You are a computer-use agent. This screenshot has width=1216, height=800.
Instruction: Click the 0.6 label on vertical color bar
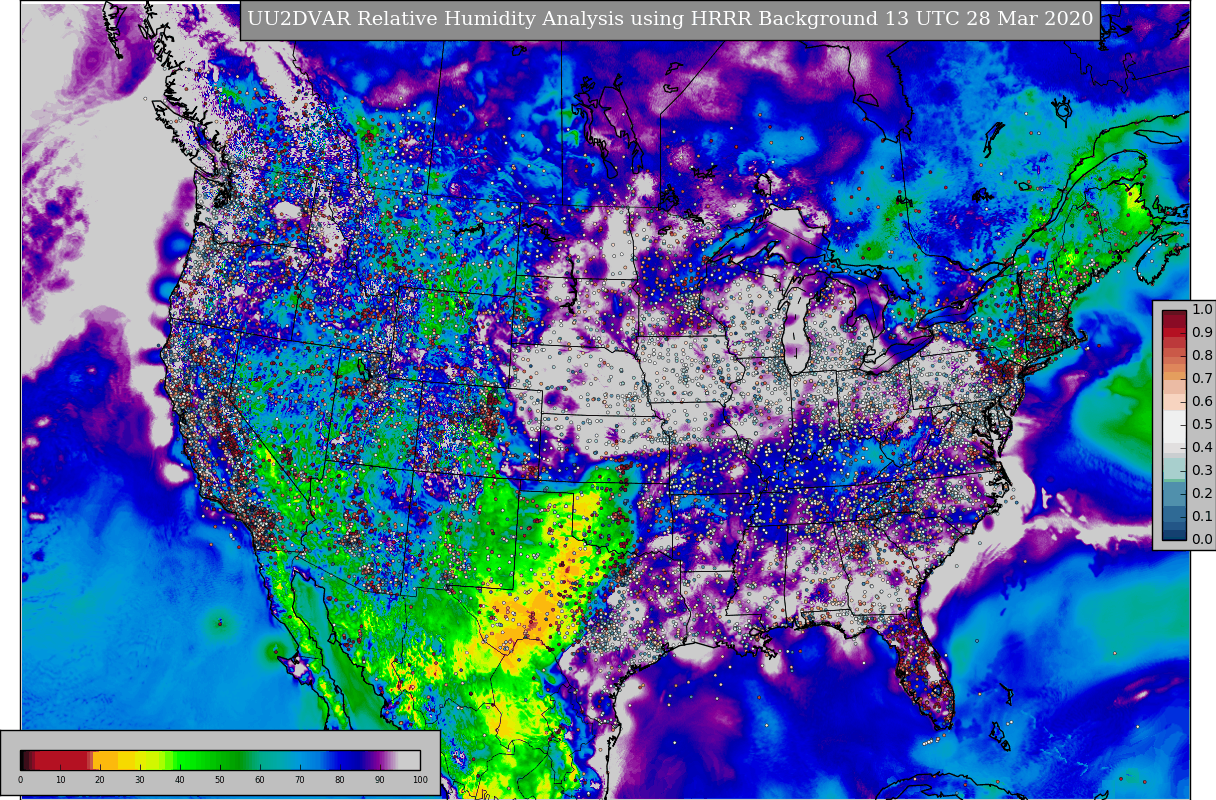coord(1201,401)
